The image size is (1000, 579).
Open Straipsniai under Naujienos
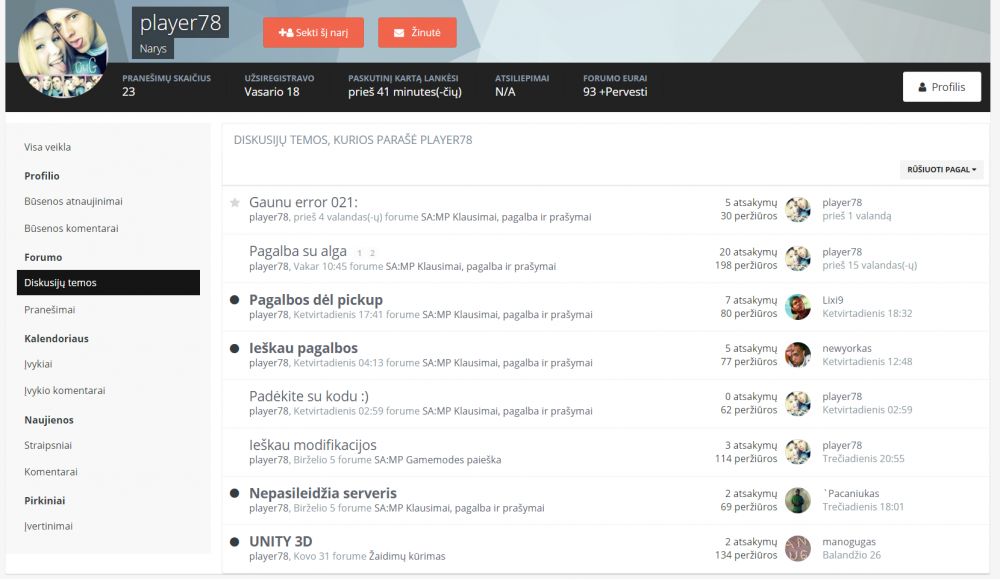click(48, 446)
